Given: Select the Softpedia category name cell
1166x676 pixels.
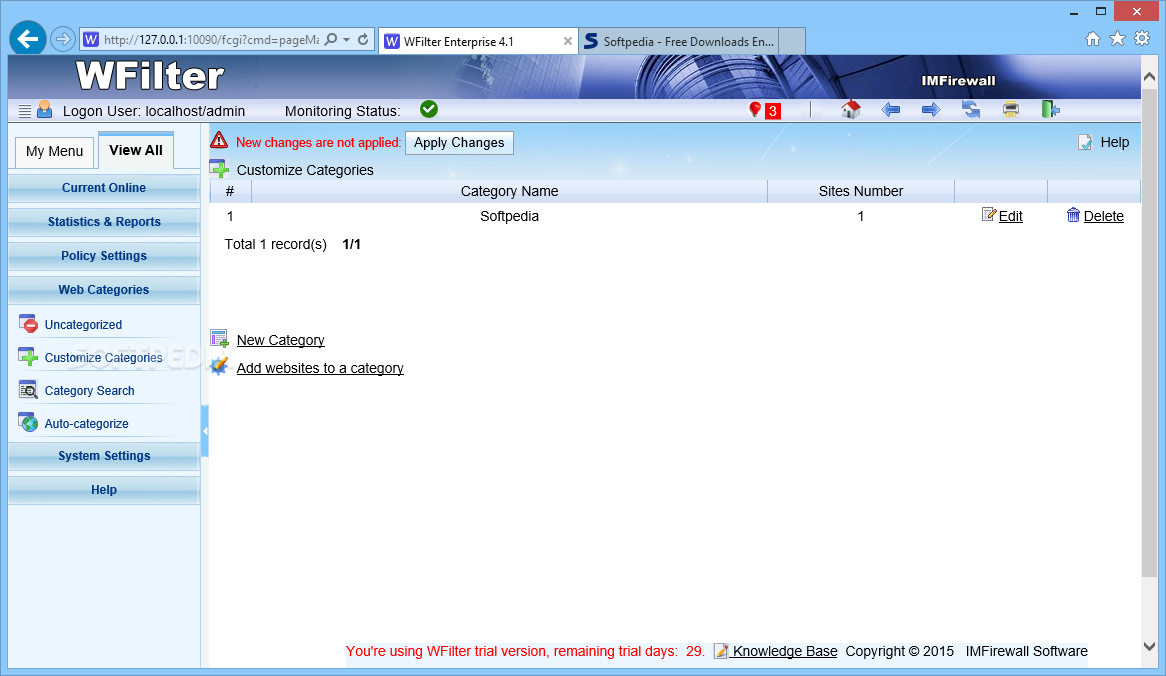Looking at the screenshot, I should coord(509,216).
